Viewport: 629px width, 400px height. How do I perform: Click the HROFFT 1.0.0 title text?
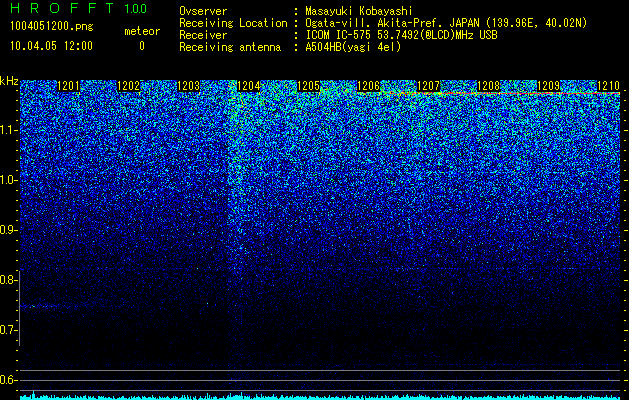tap(78, 8)
